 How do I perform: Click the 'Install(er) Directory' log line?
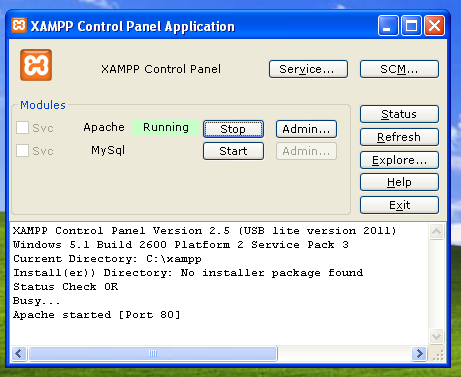click(188, 273)
